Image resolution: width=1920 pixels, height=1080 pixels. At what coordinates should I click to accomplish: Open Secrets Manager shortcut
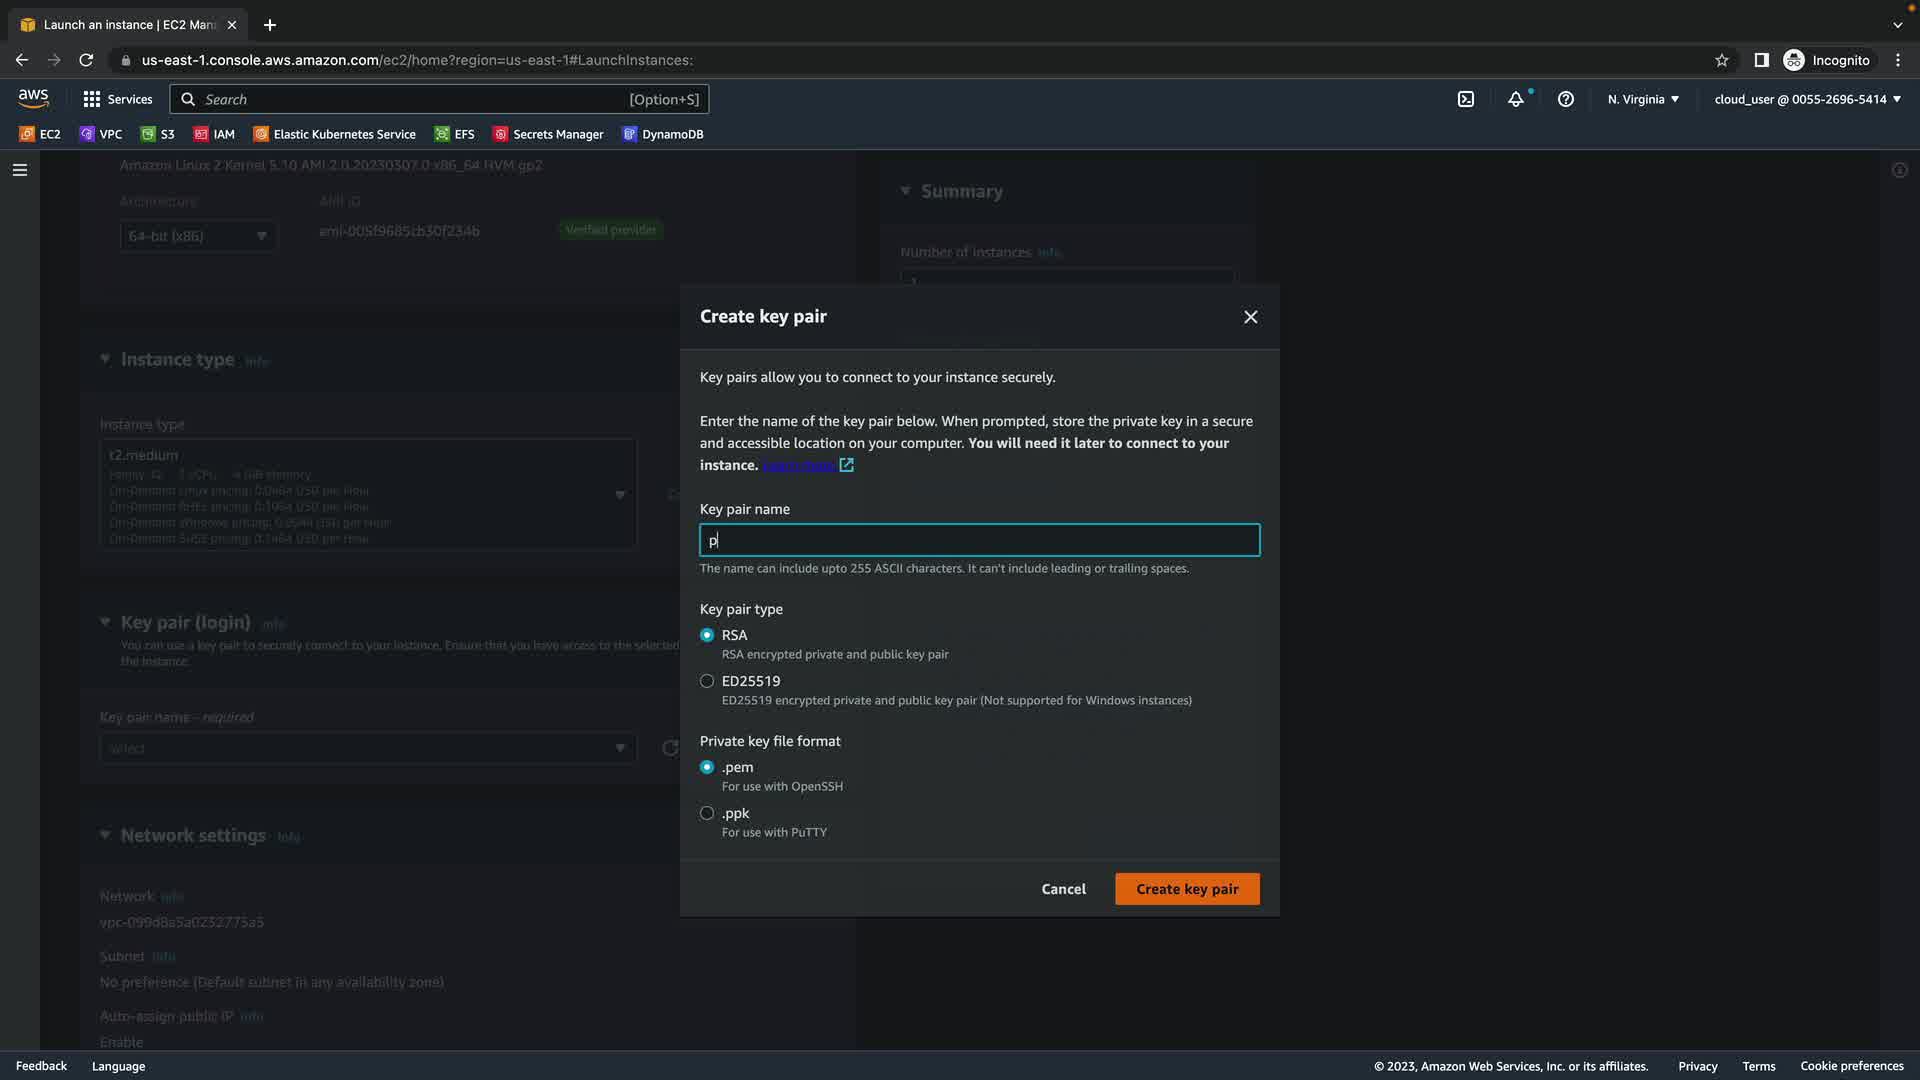pyautogui.click(x=548, y=134)
